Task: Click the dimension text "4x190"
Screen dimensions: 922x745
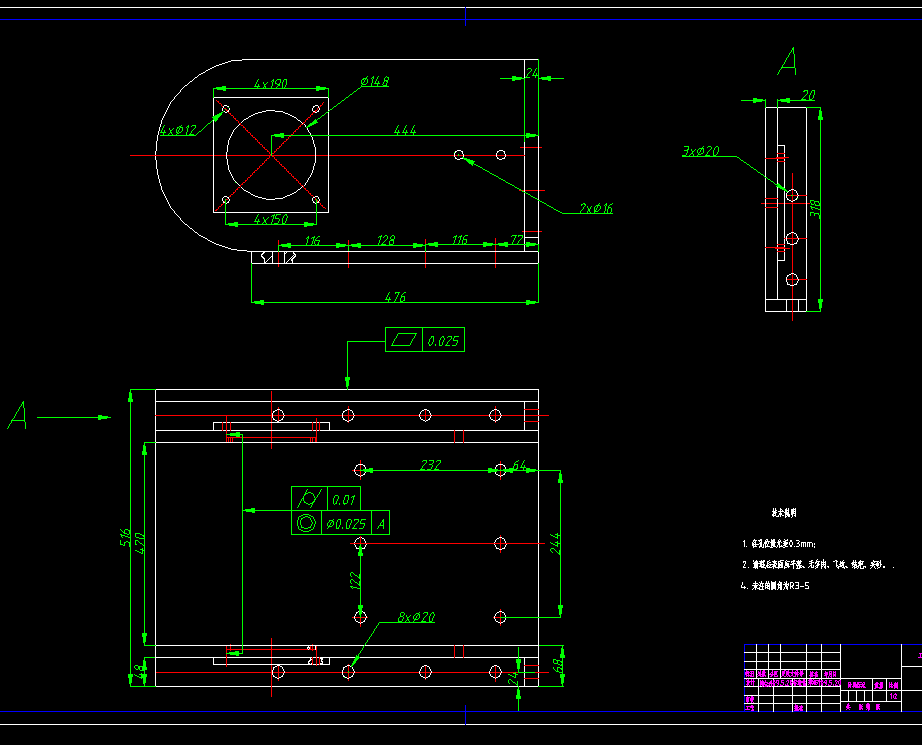Action: point(271,83)
